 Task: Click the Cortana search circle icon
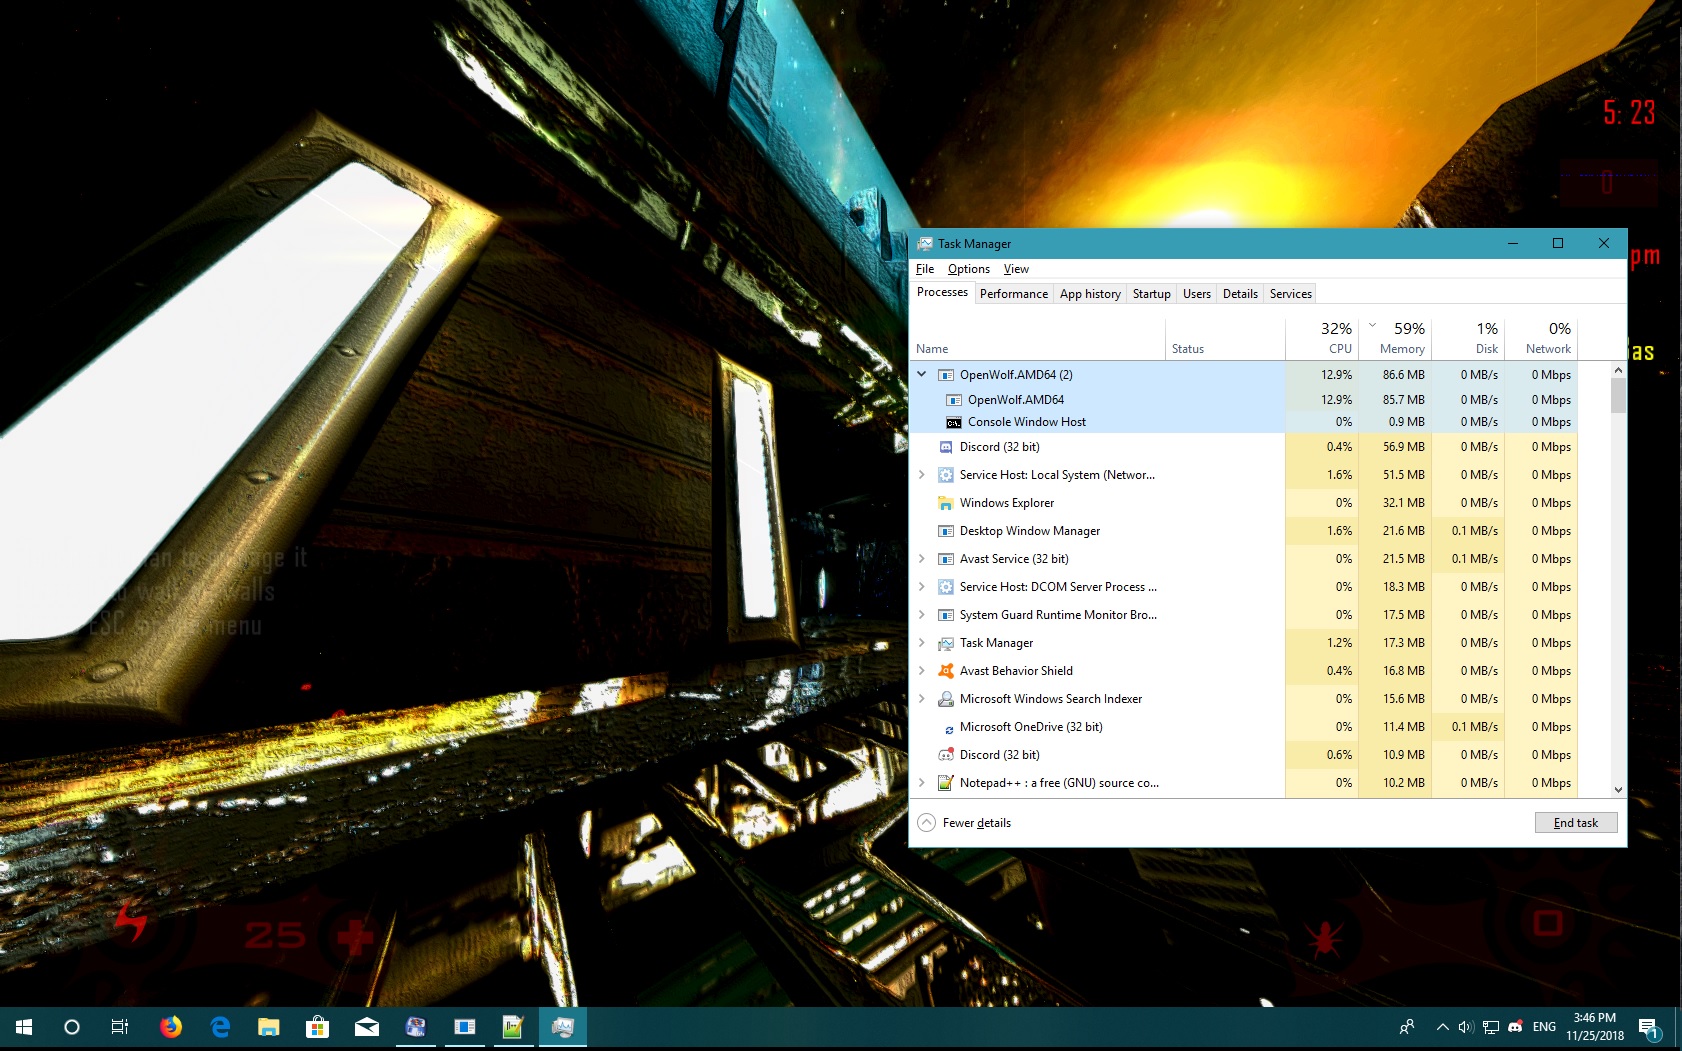coord(72,1027)
